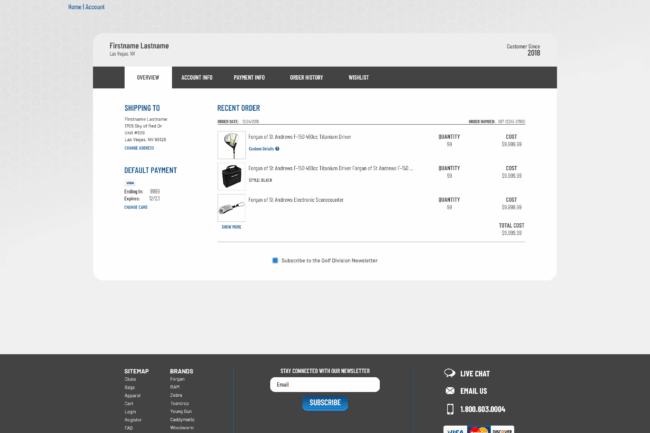Open the Order History tab
650x433 pixels.
306,77
